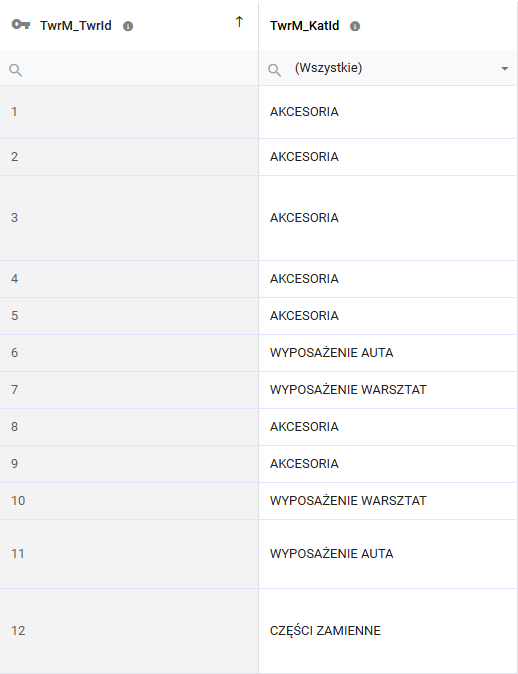Click info icon next to TwrM_TwrId header
Viewport: 518px width, 674px height.
[128, 26]
